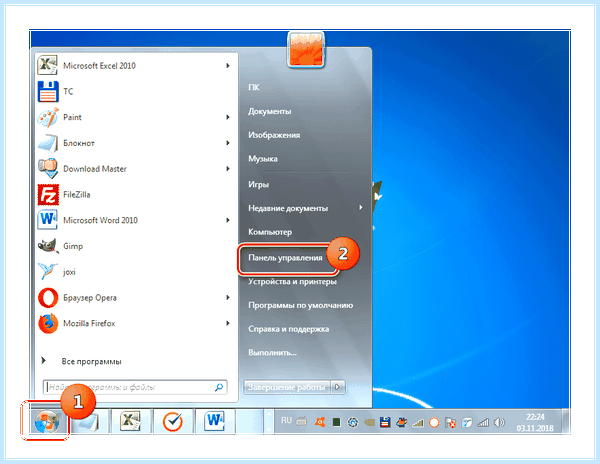The image size is (600, 464).
Task: Open ПК user folder link
Action: tap(254, 87)
